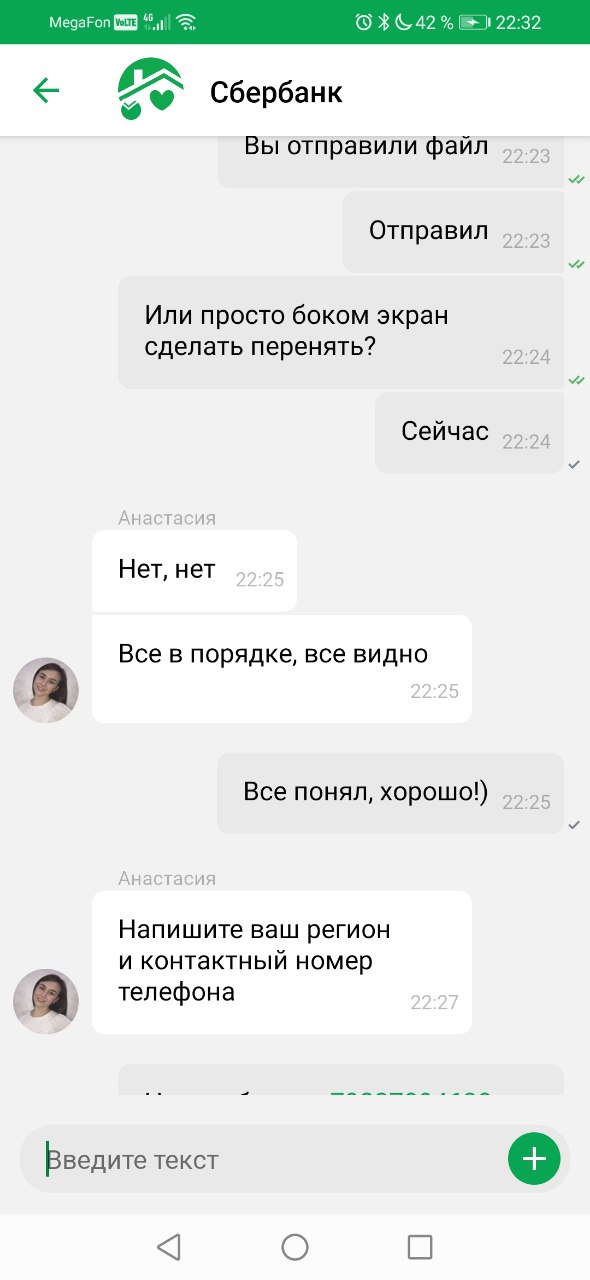Tap the Android home circle button
The width and height of the screenshot is (590, 1280).
(295, 1246)
